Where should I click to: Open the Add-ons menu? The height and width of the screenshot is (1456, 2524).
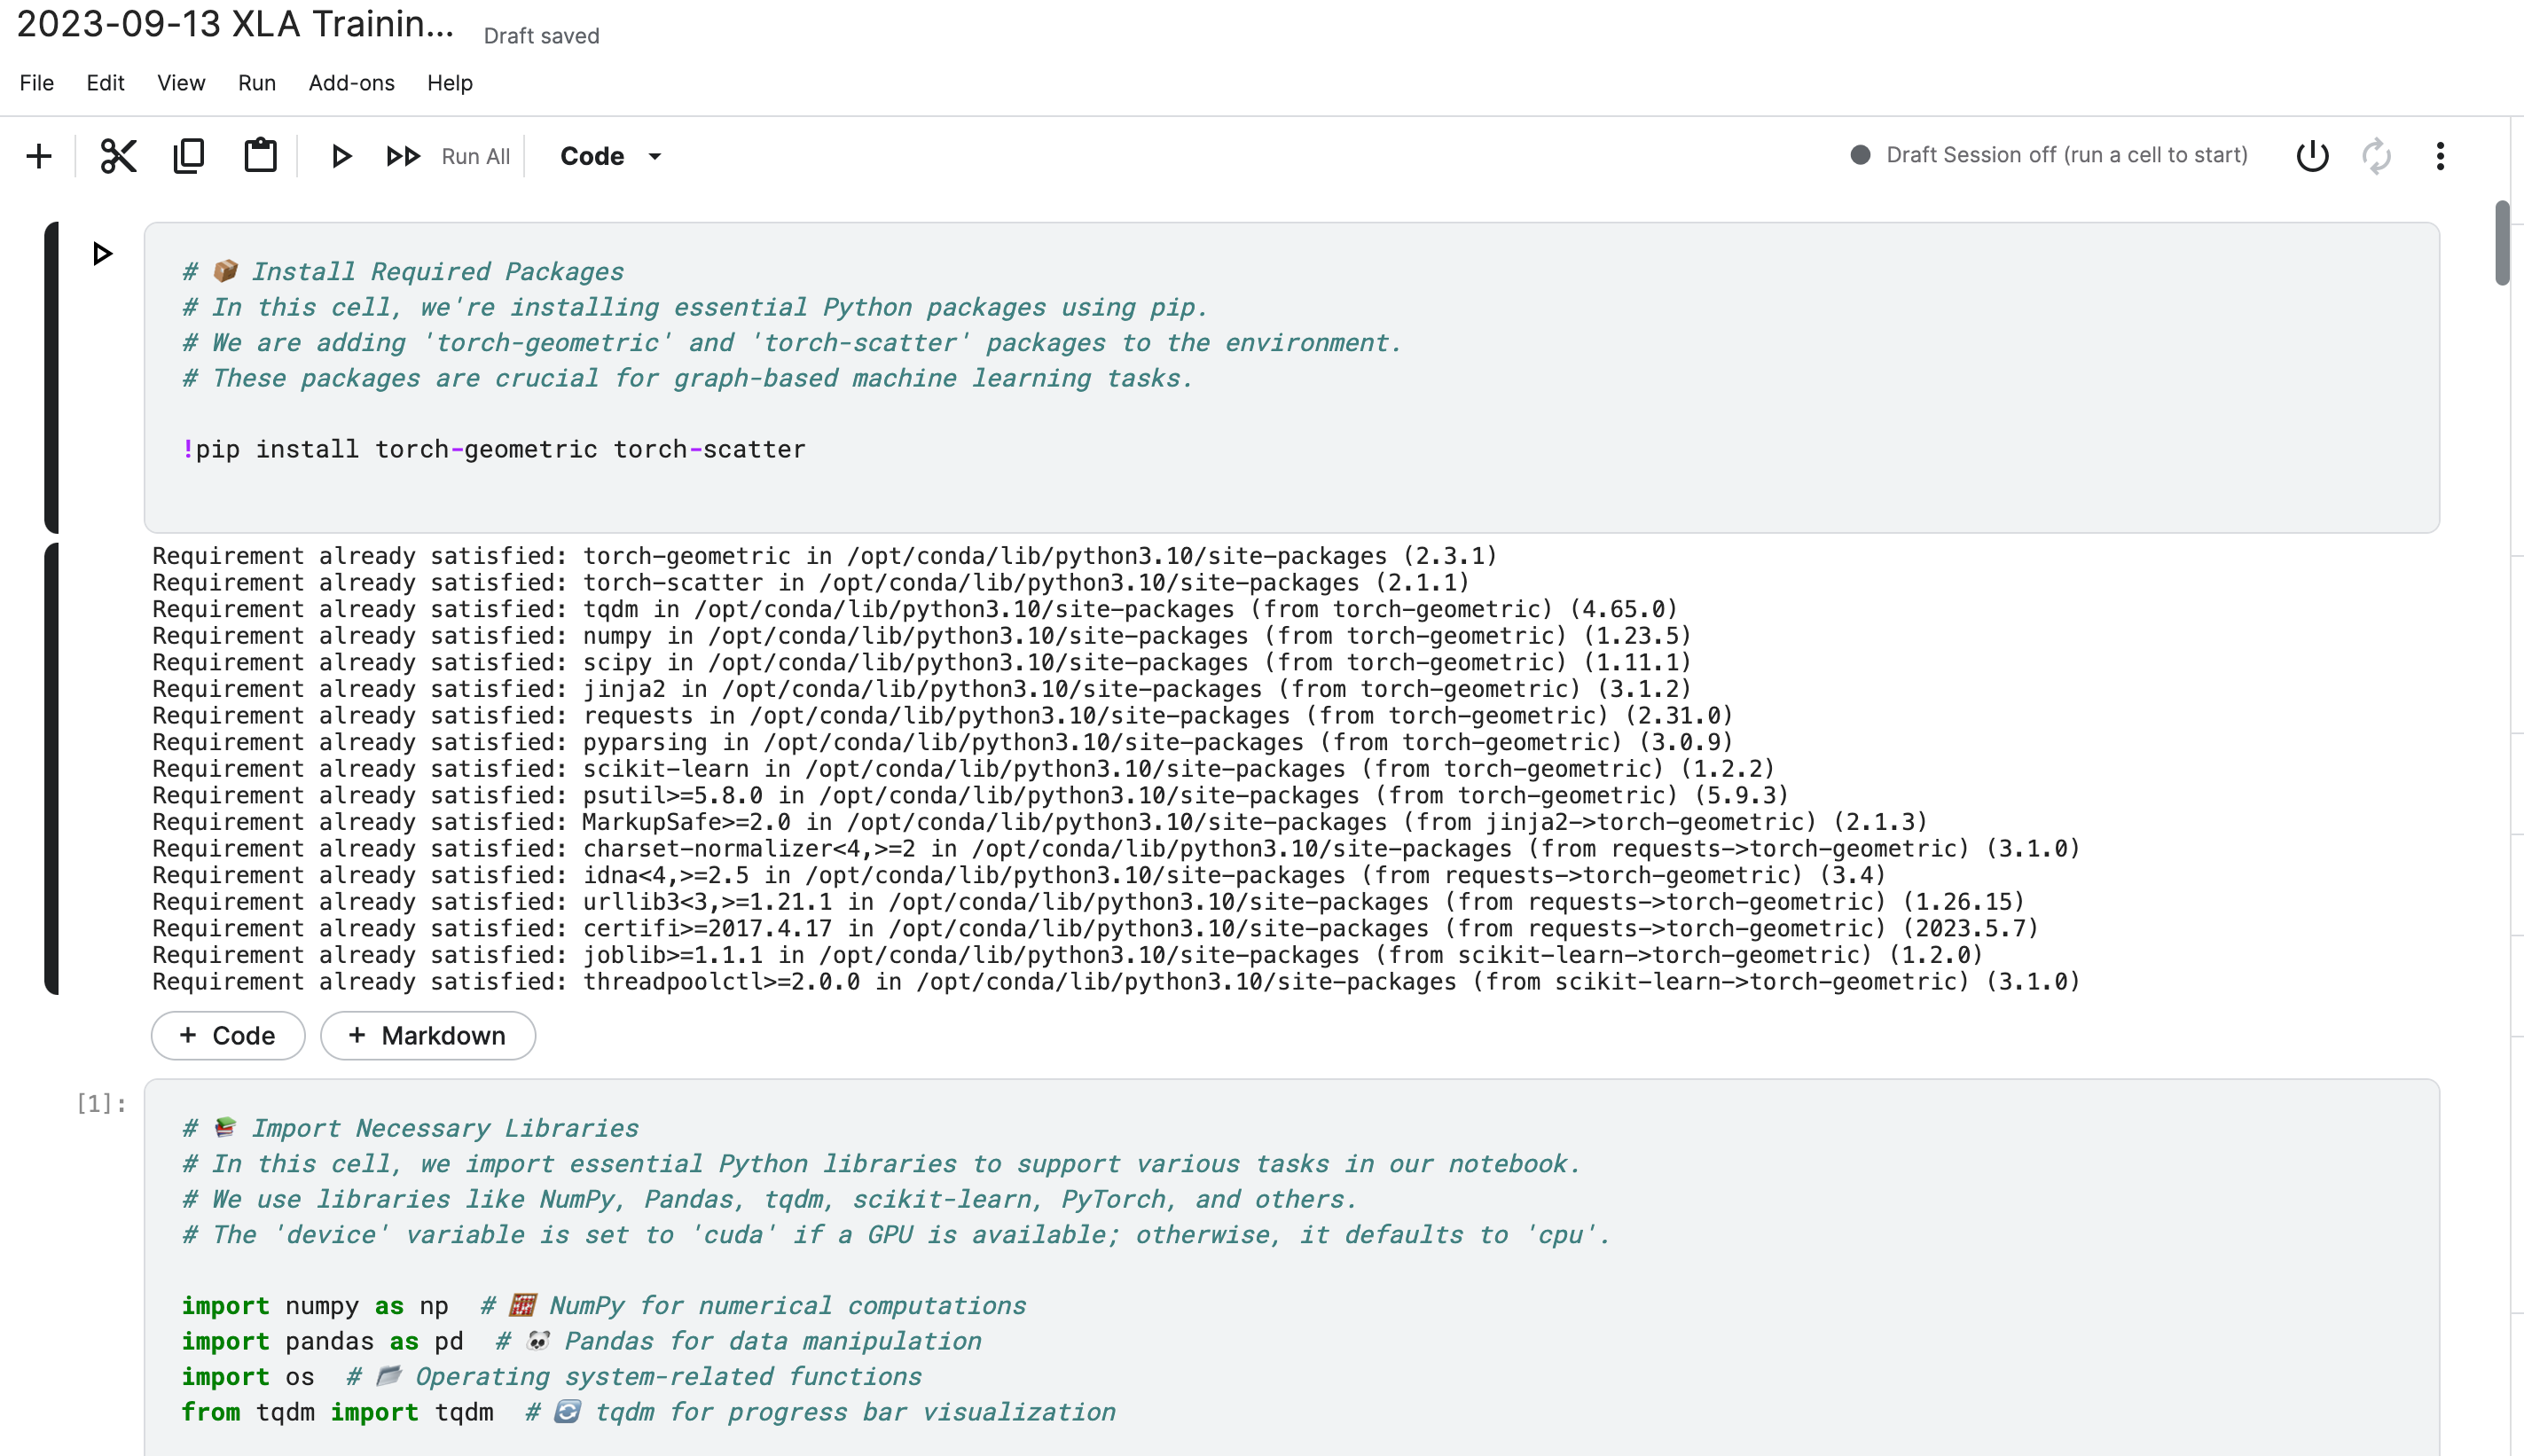pos(351,83)
